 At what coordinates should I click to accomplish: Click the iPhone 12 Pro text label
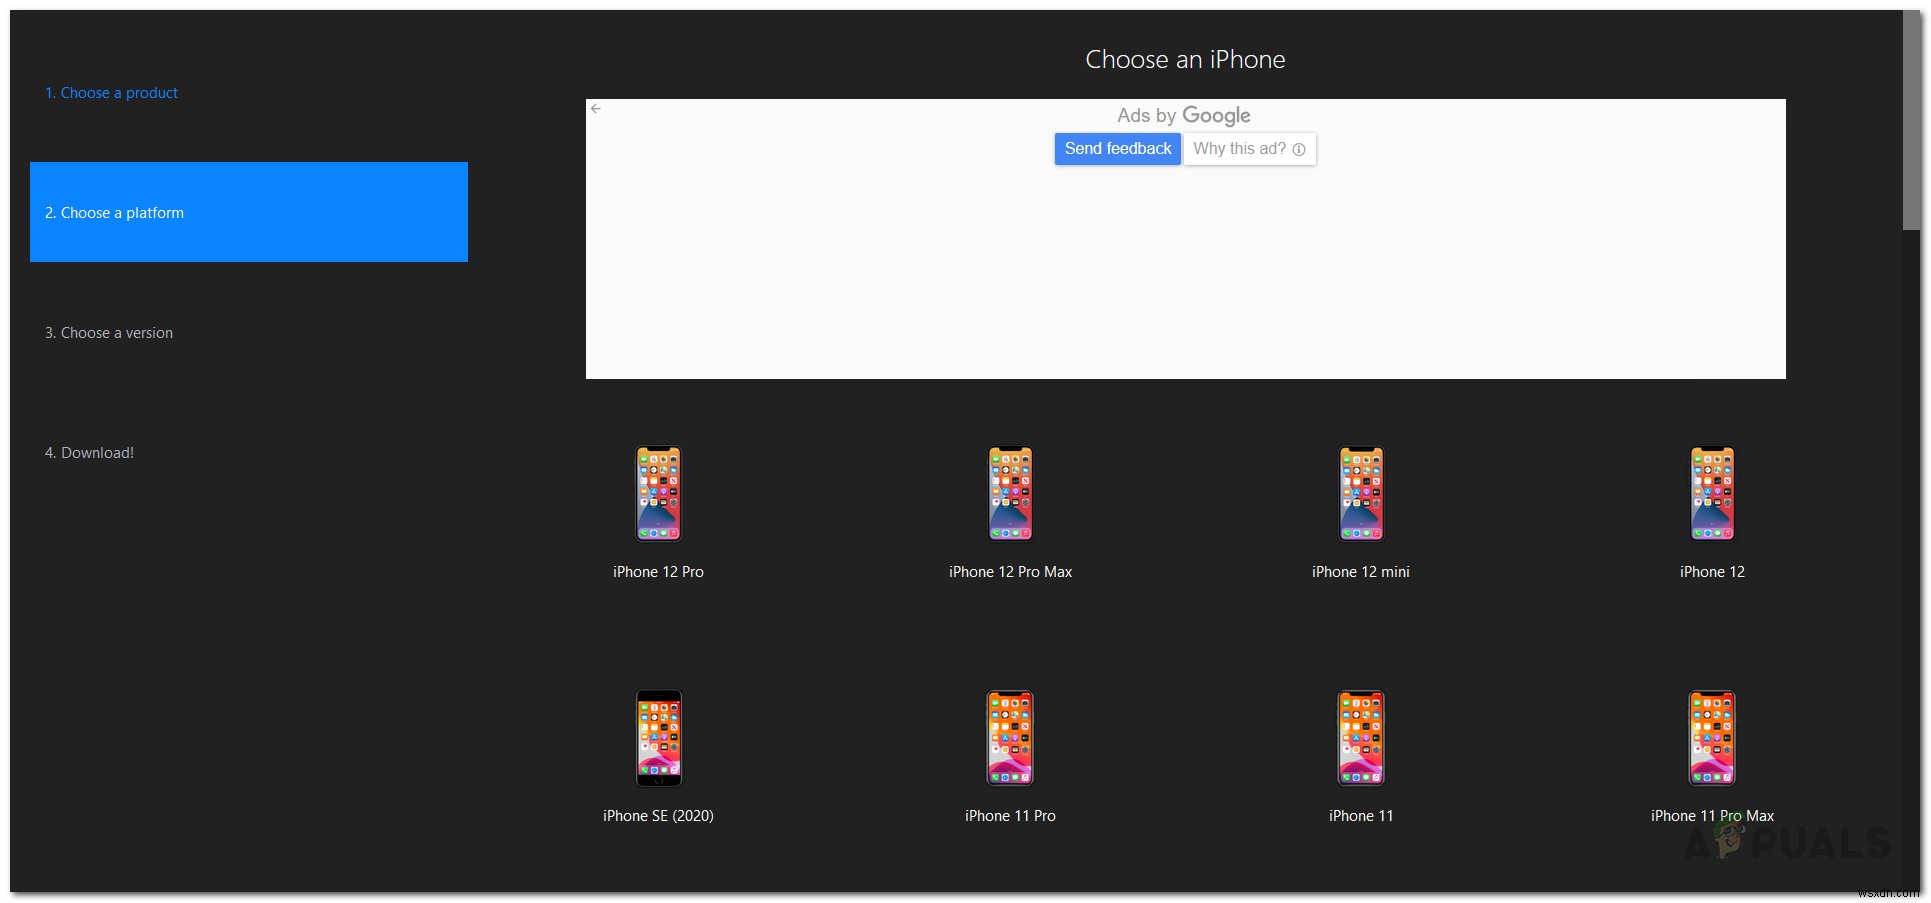point(658,571)
